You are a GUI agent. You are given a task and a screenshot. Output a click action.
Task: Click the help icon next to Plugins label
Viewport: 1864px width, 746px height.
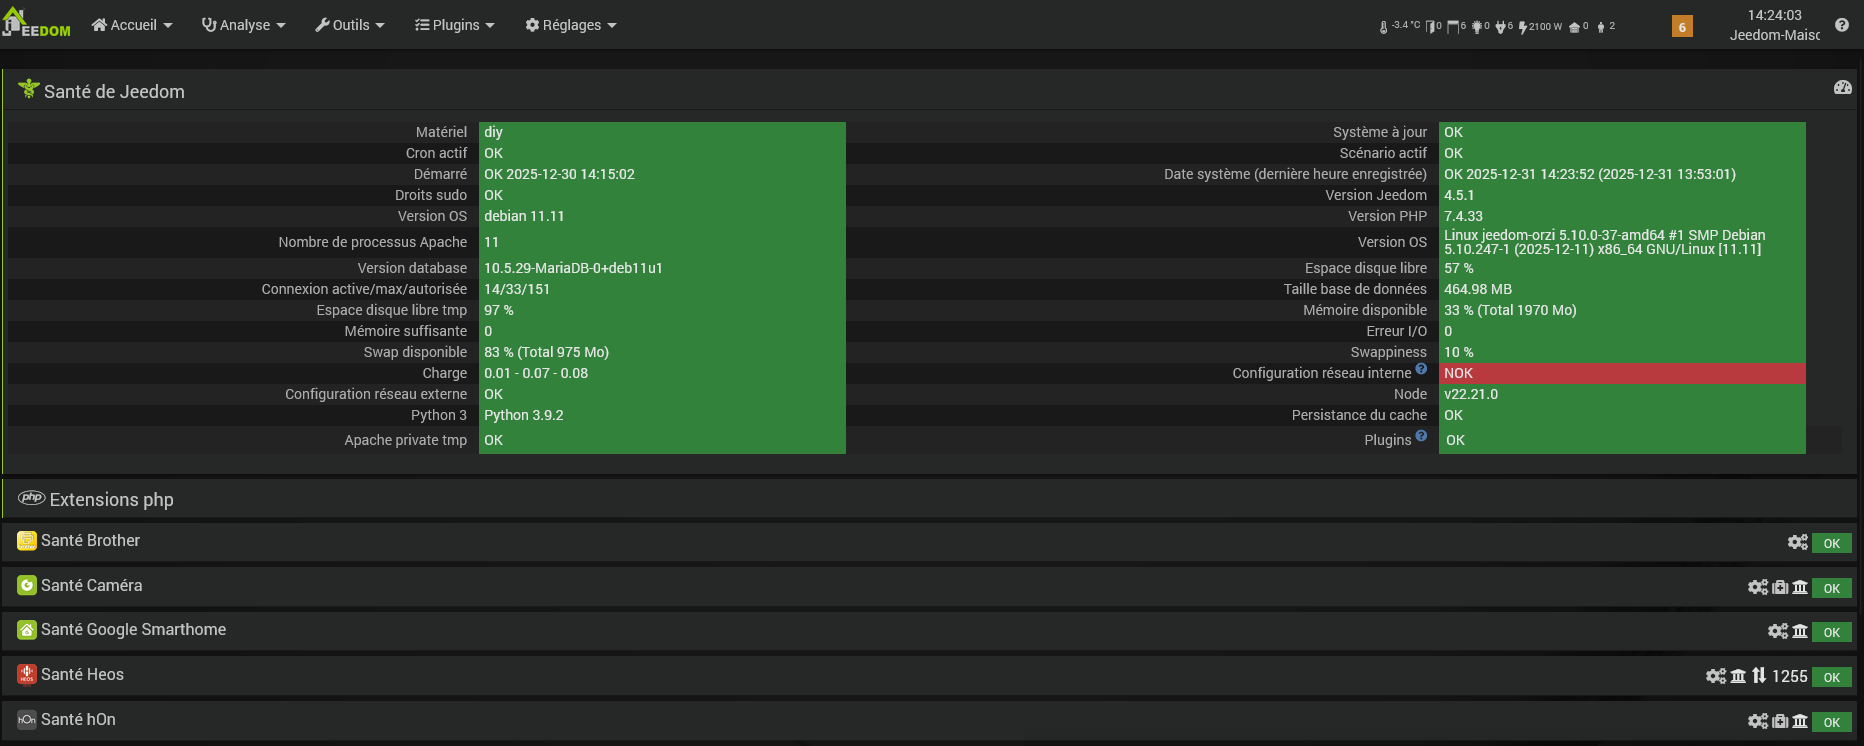coord(1421,435)
